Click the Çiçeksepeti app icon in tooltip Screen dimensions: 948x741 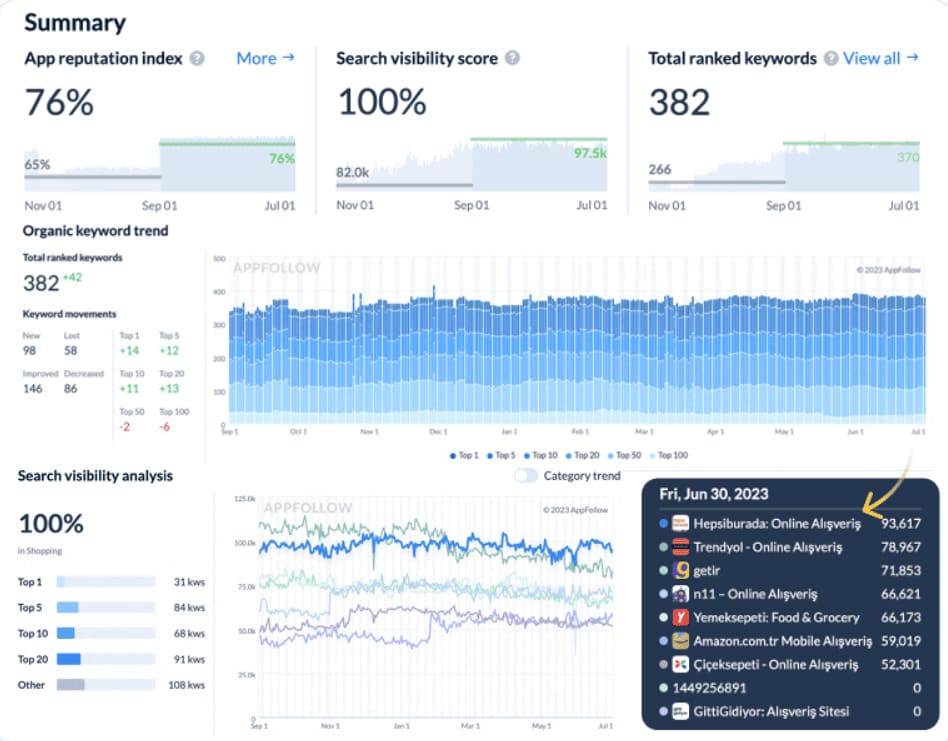coord(681,664)
